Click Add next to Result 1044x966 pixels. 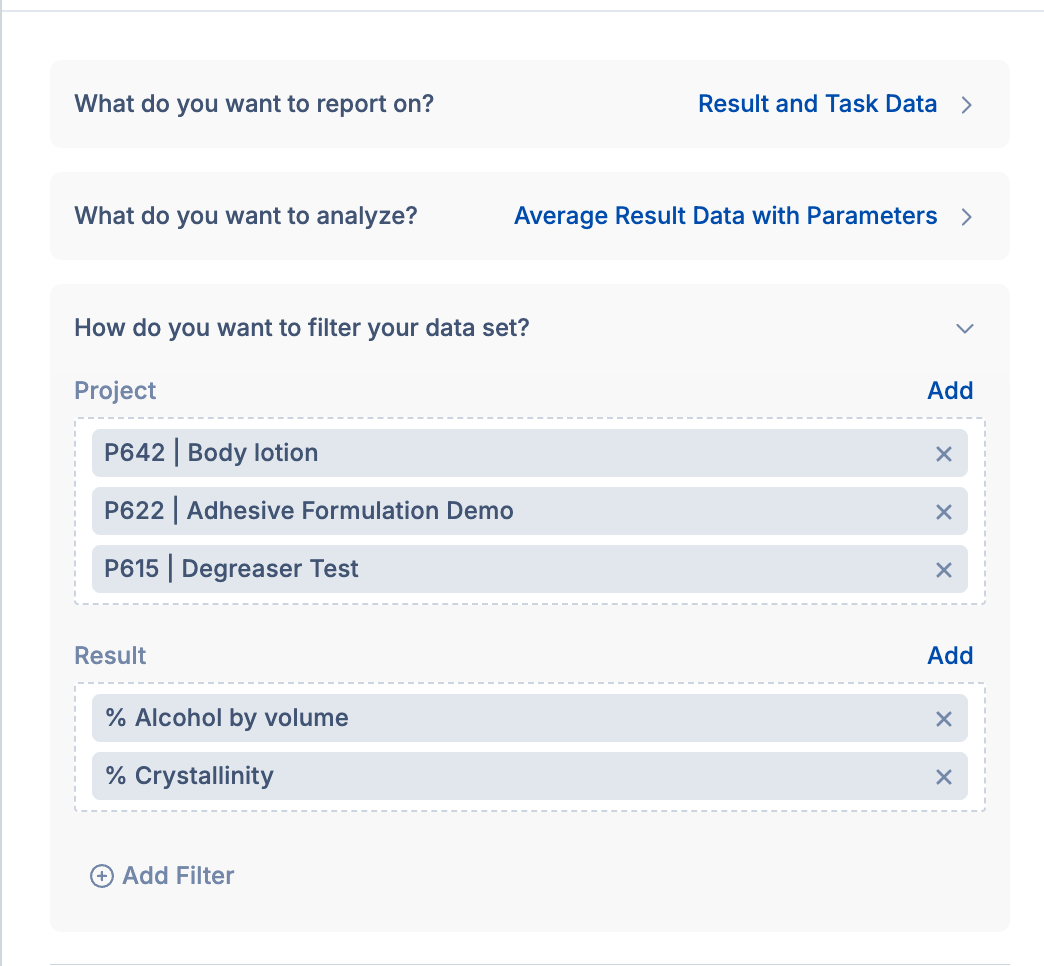point(949,656)
